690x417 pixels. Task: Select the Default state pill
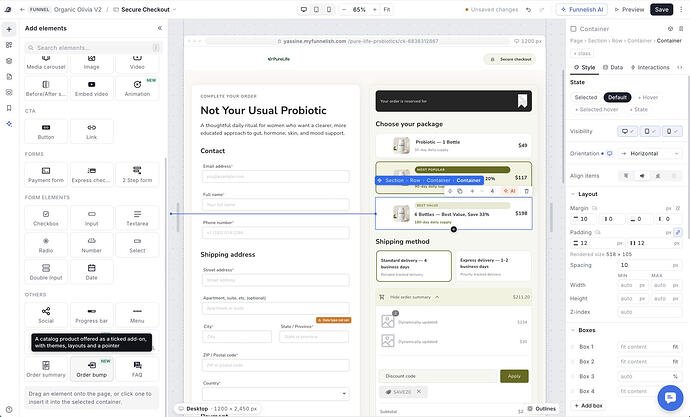[617, 97]
